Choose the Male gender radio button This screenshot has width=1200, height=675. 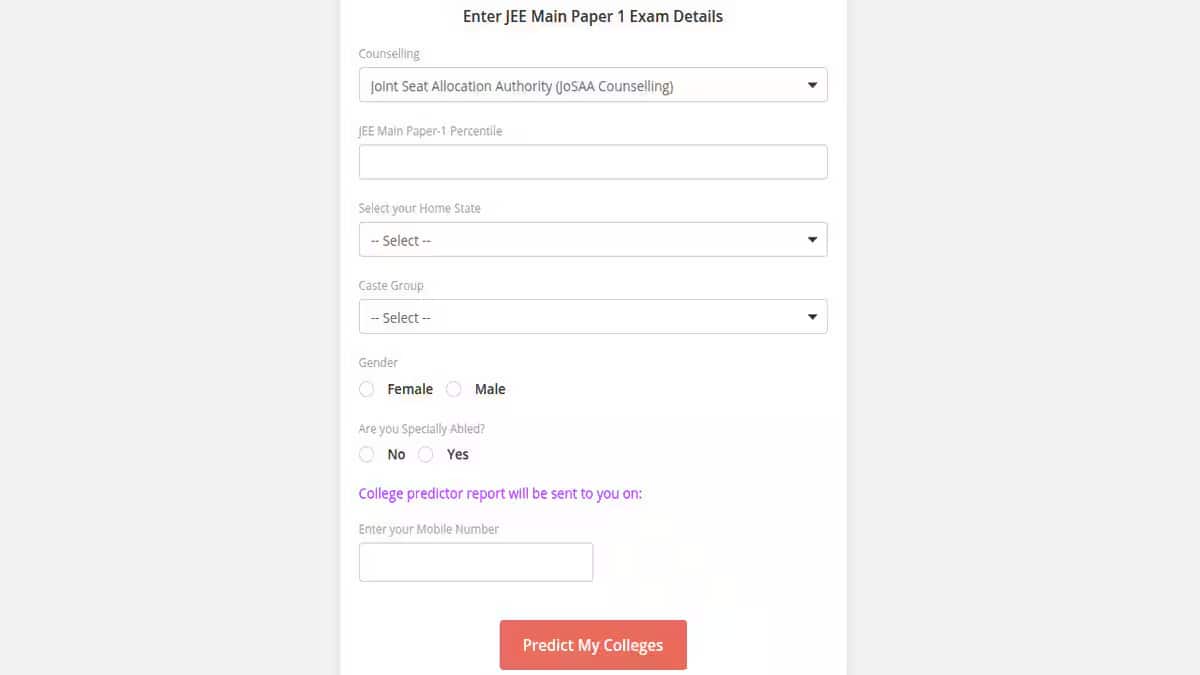(454, 389)
